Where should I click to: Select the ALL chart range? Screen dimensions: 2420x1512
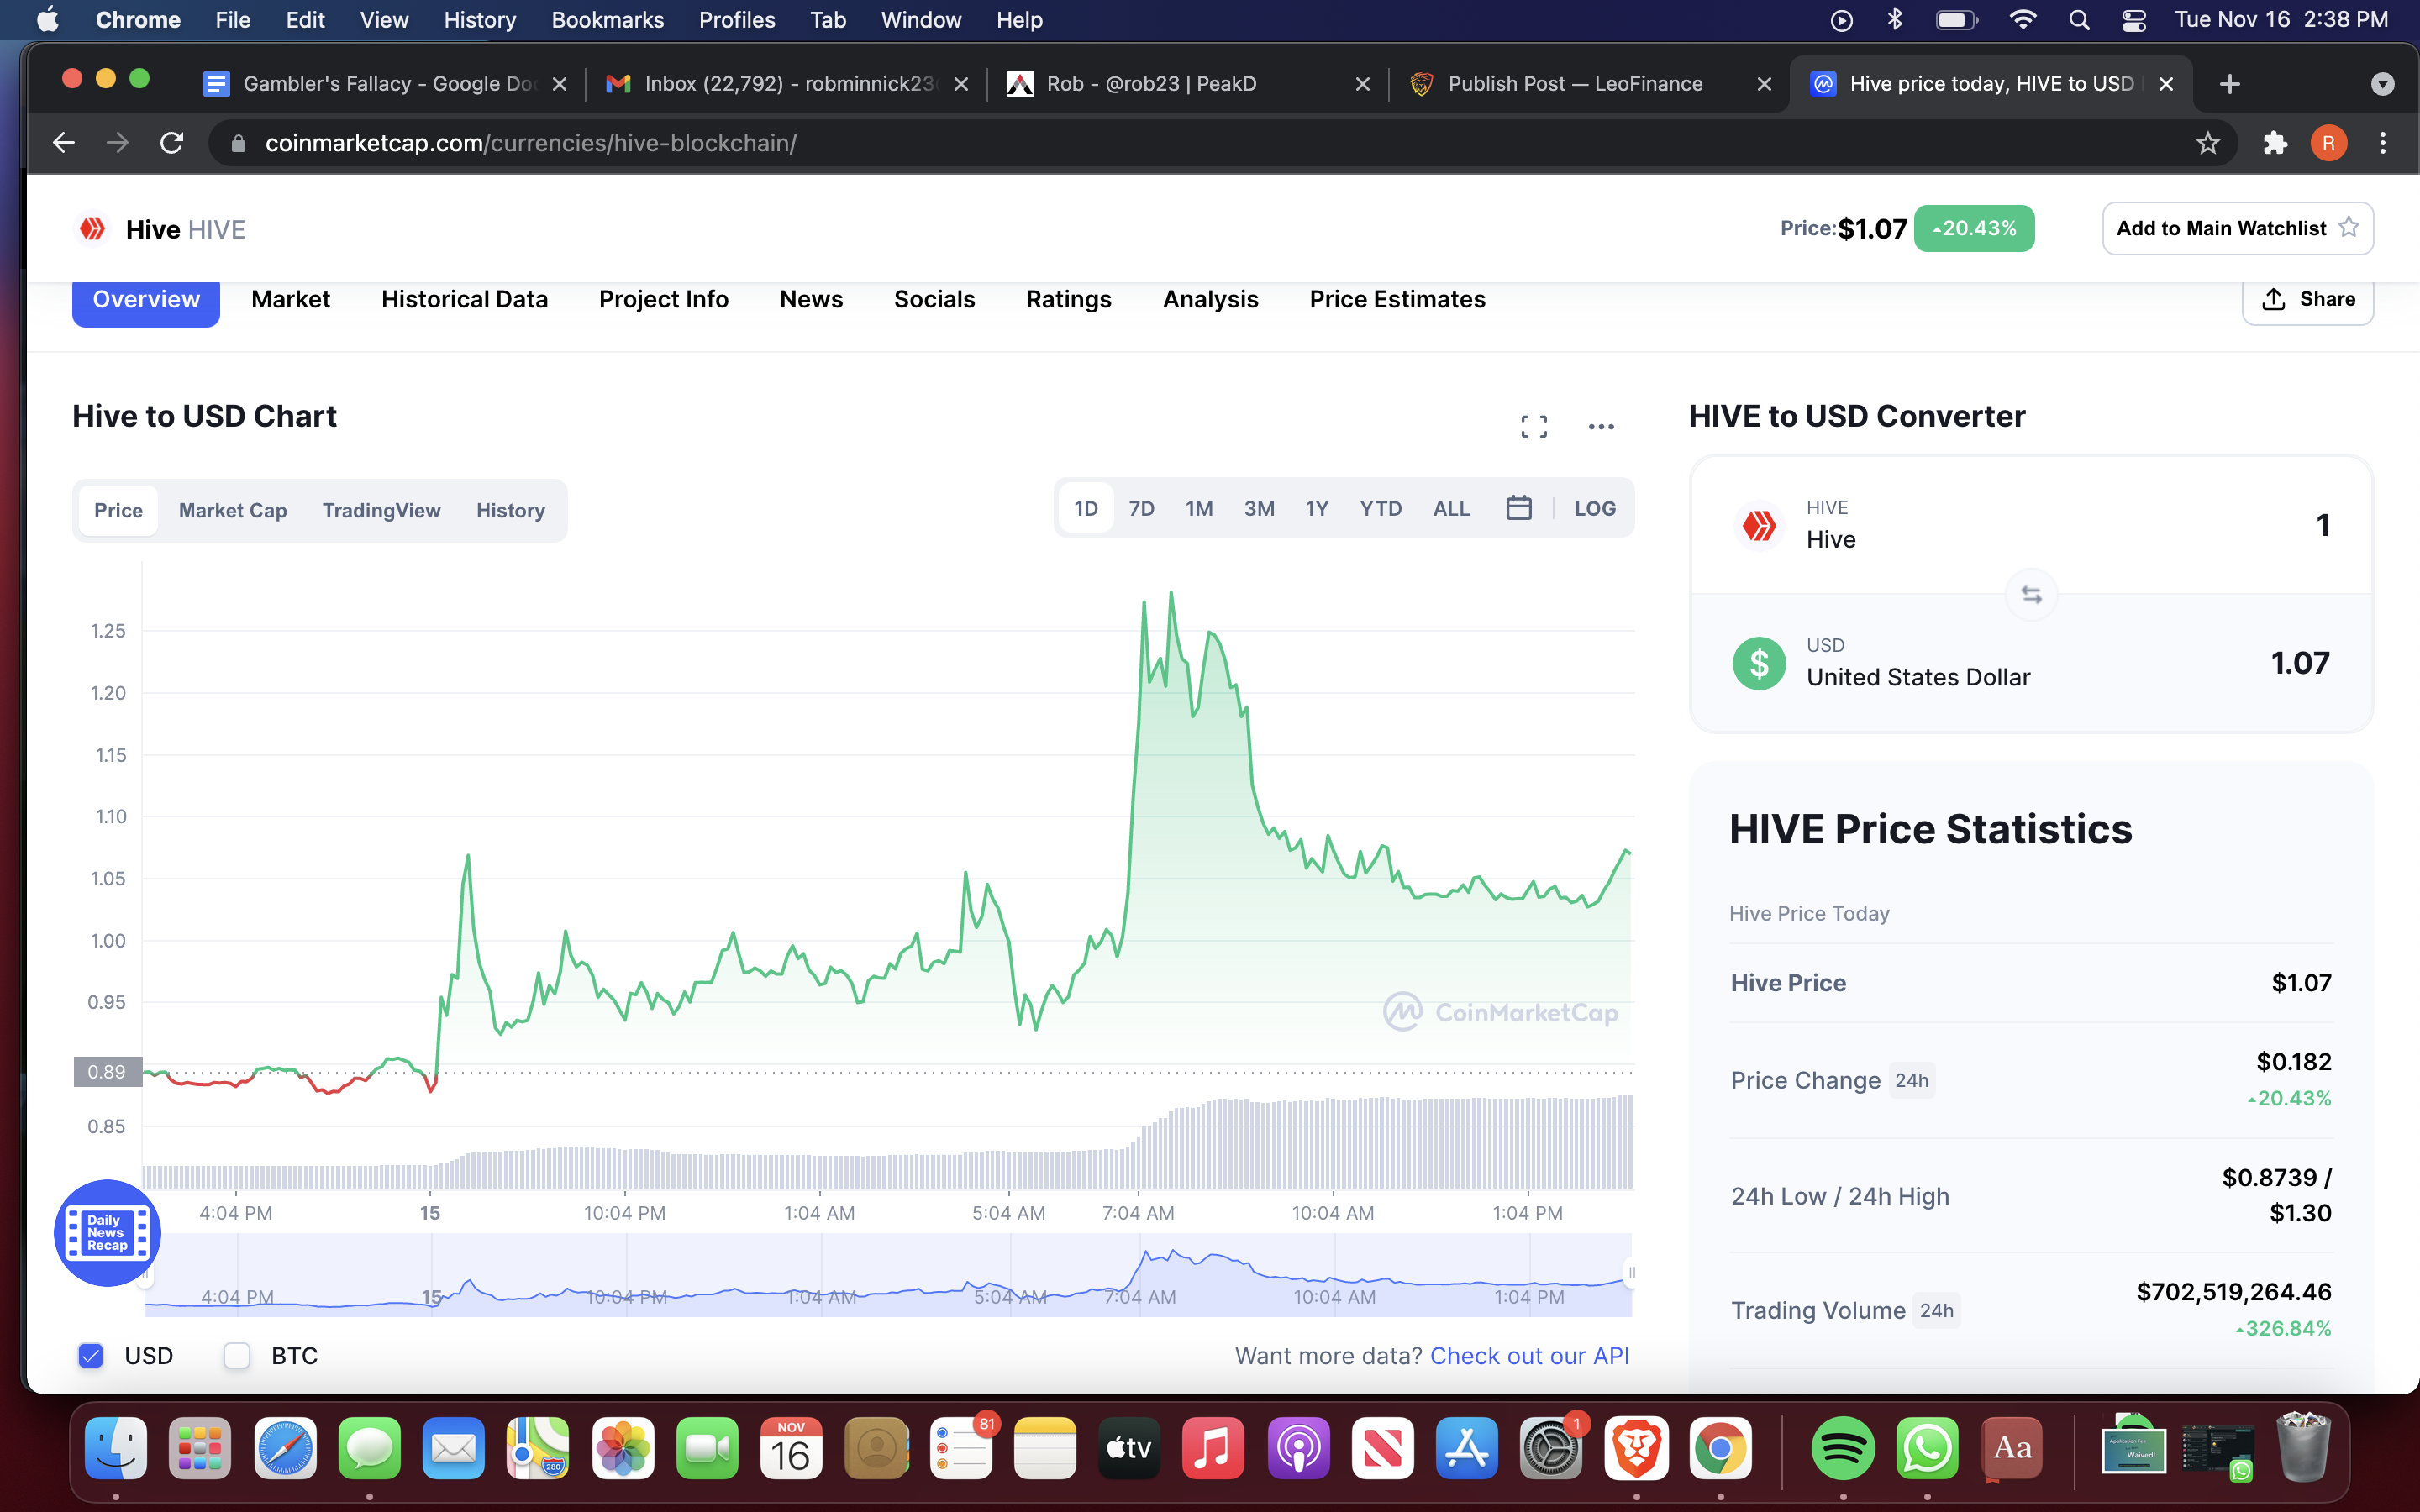(1451, 508)
